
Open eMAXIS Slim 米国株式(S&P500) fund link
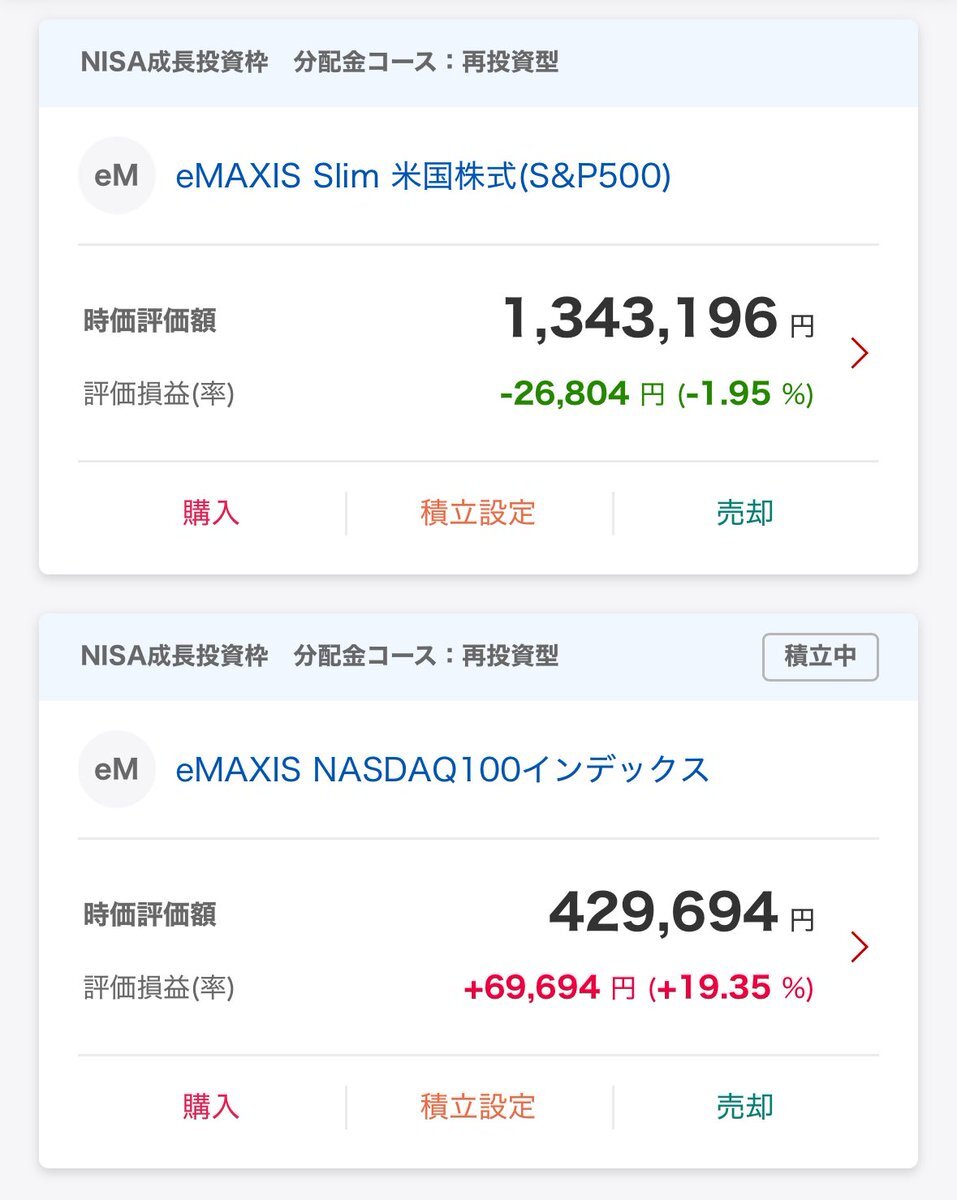(423, 176)
